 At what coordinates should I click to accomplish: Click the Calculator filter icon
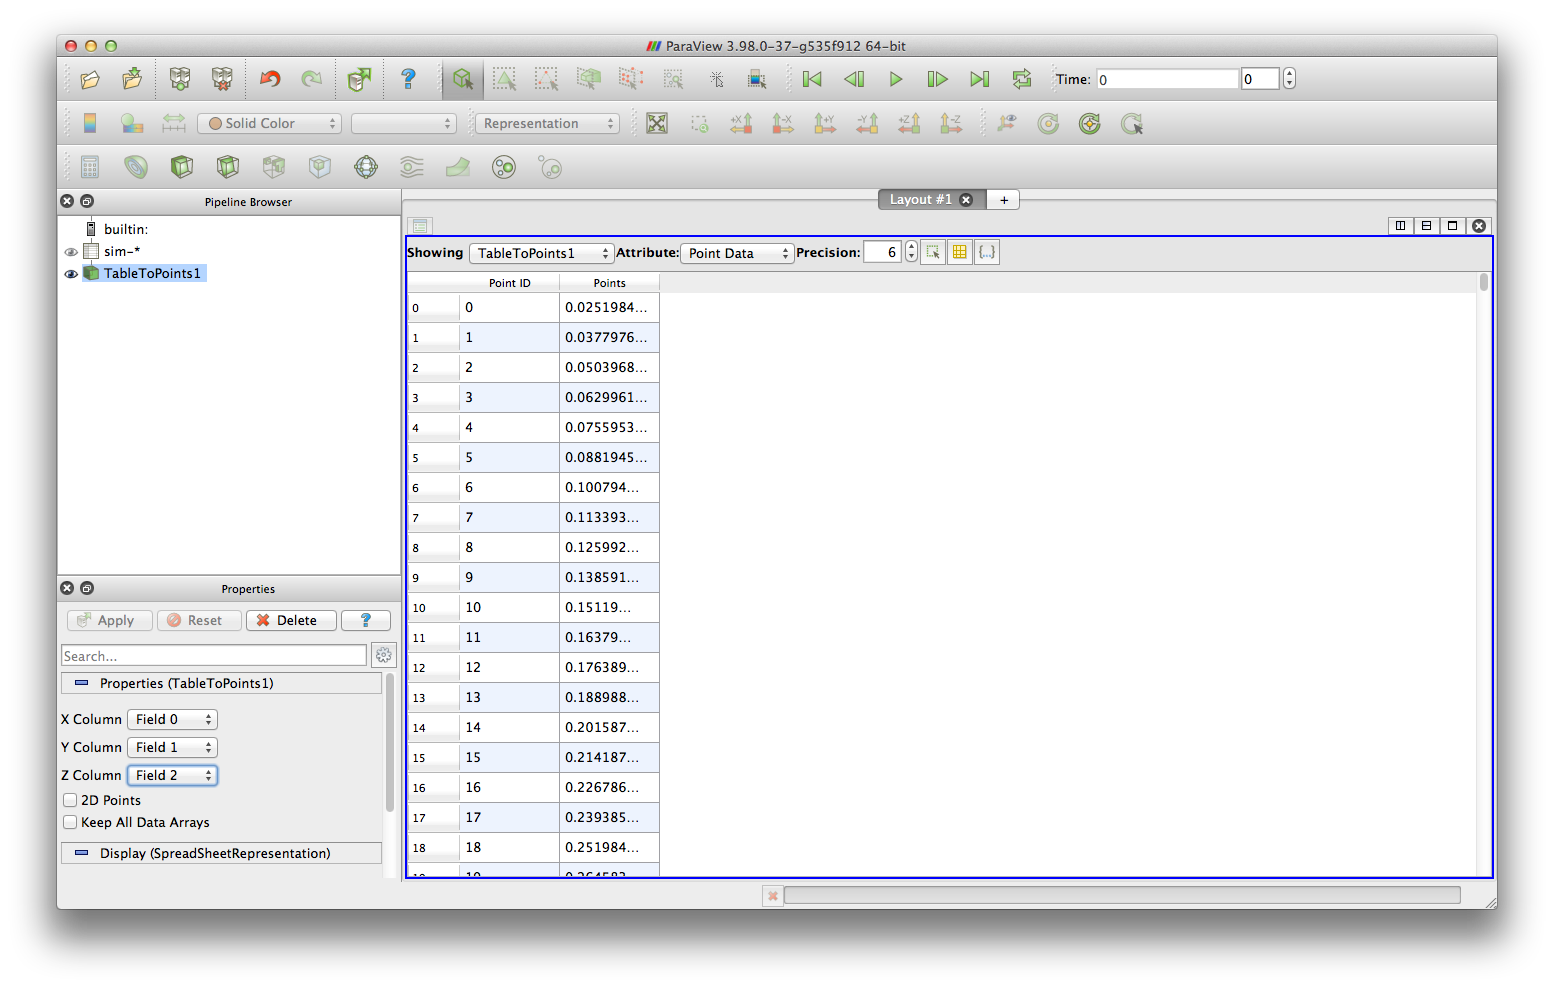[90, 167]
